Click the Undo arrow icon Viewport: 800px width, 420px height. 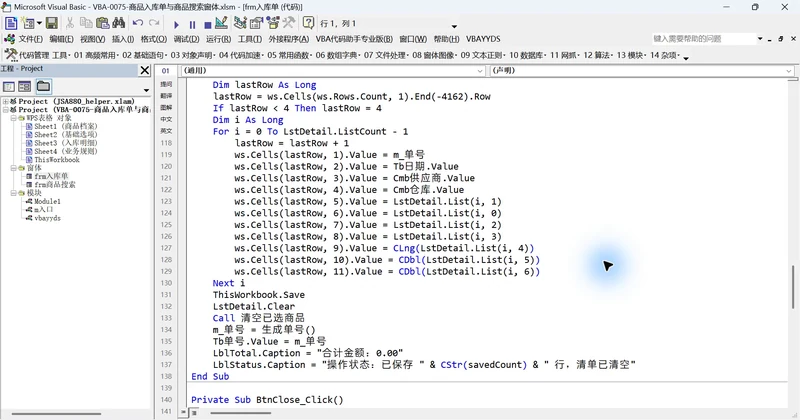click(138, 23)
